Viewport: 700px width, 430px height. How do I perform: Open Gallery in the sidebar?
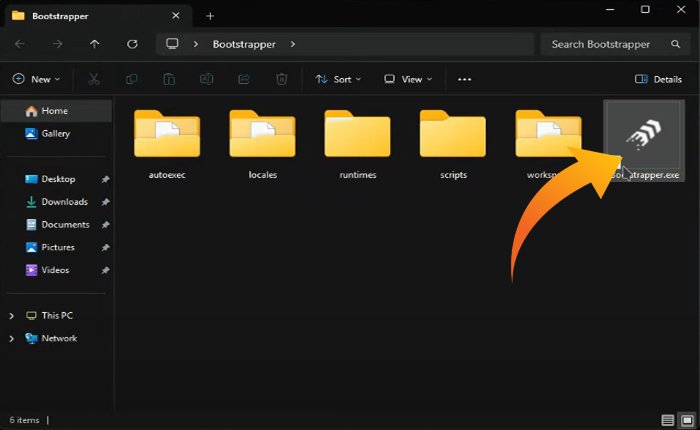pos(56,133)
